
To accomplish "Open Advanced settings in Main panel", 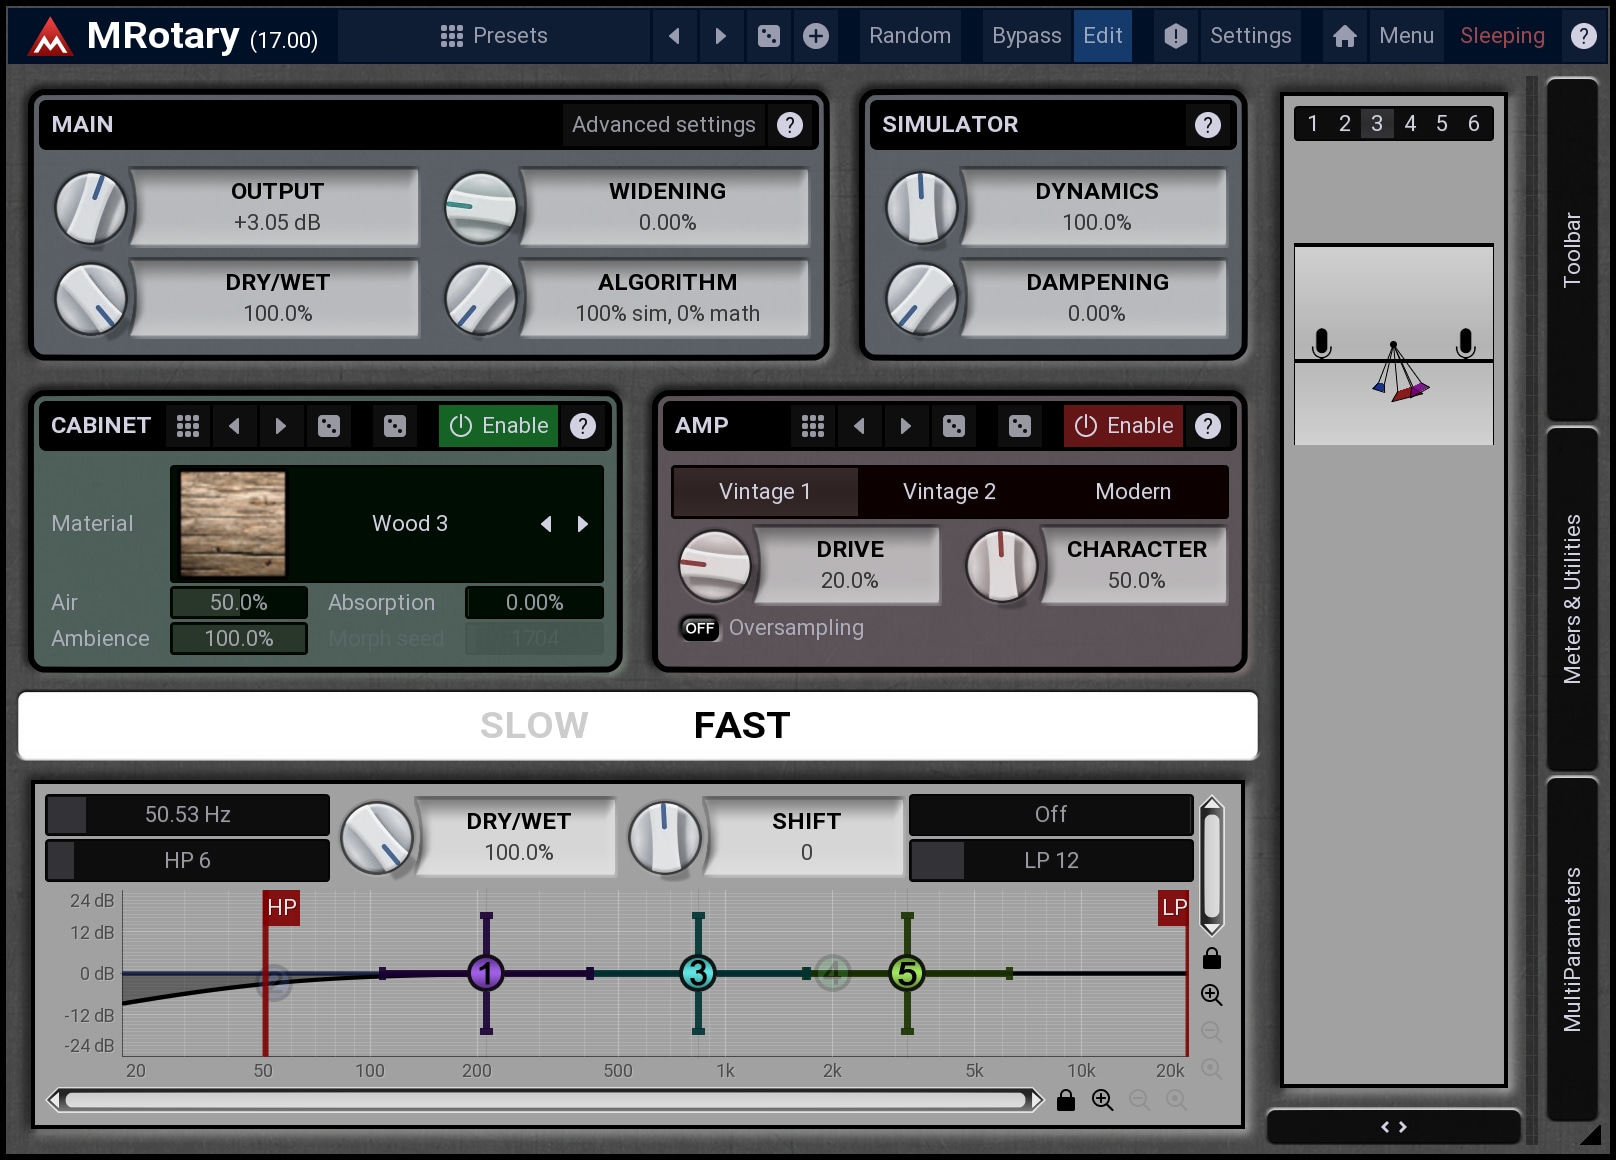I will pyautogui.click(x=663, y=125).
